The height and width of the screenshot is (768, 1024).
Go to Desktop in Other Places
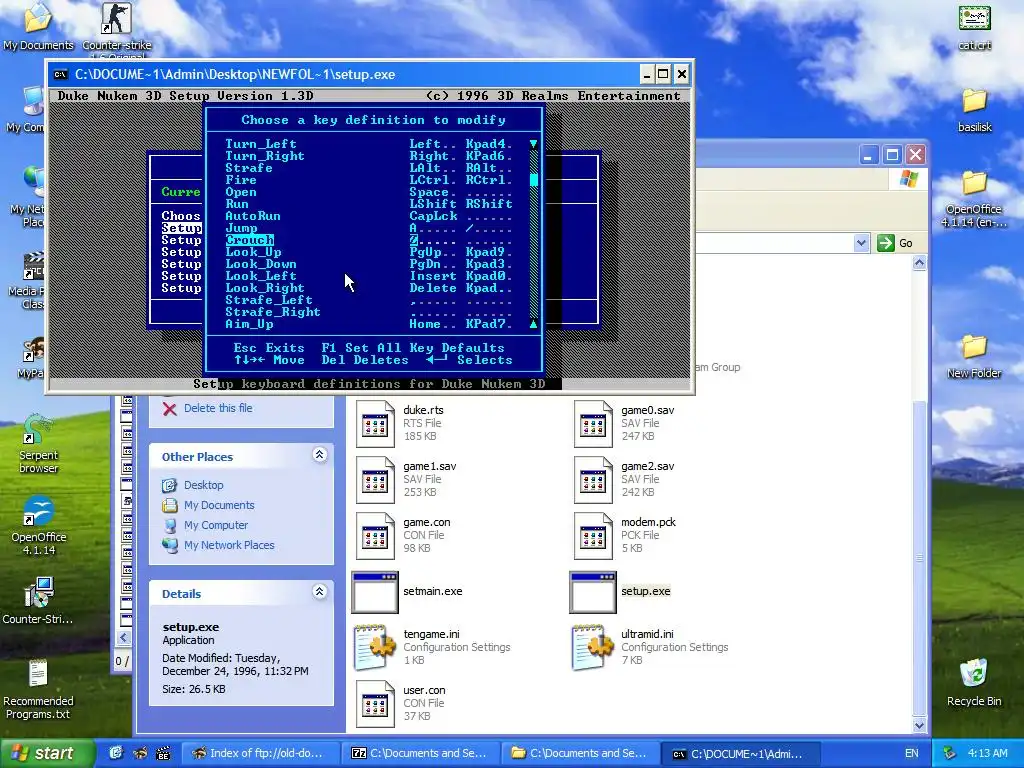[204, 485]
